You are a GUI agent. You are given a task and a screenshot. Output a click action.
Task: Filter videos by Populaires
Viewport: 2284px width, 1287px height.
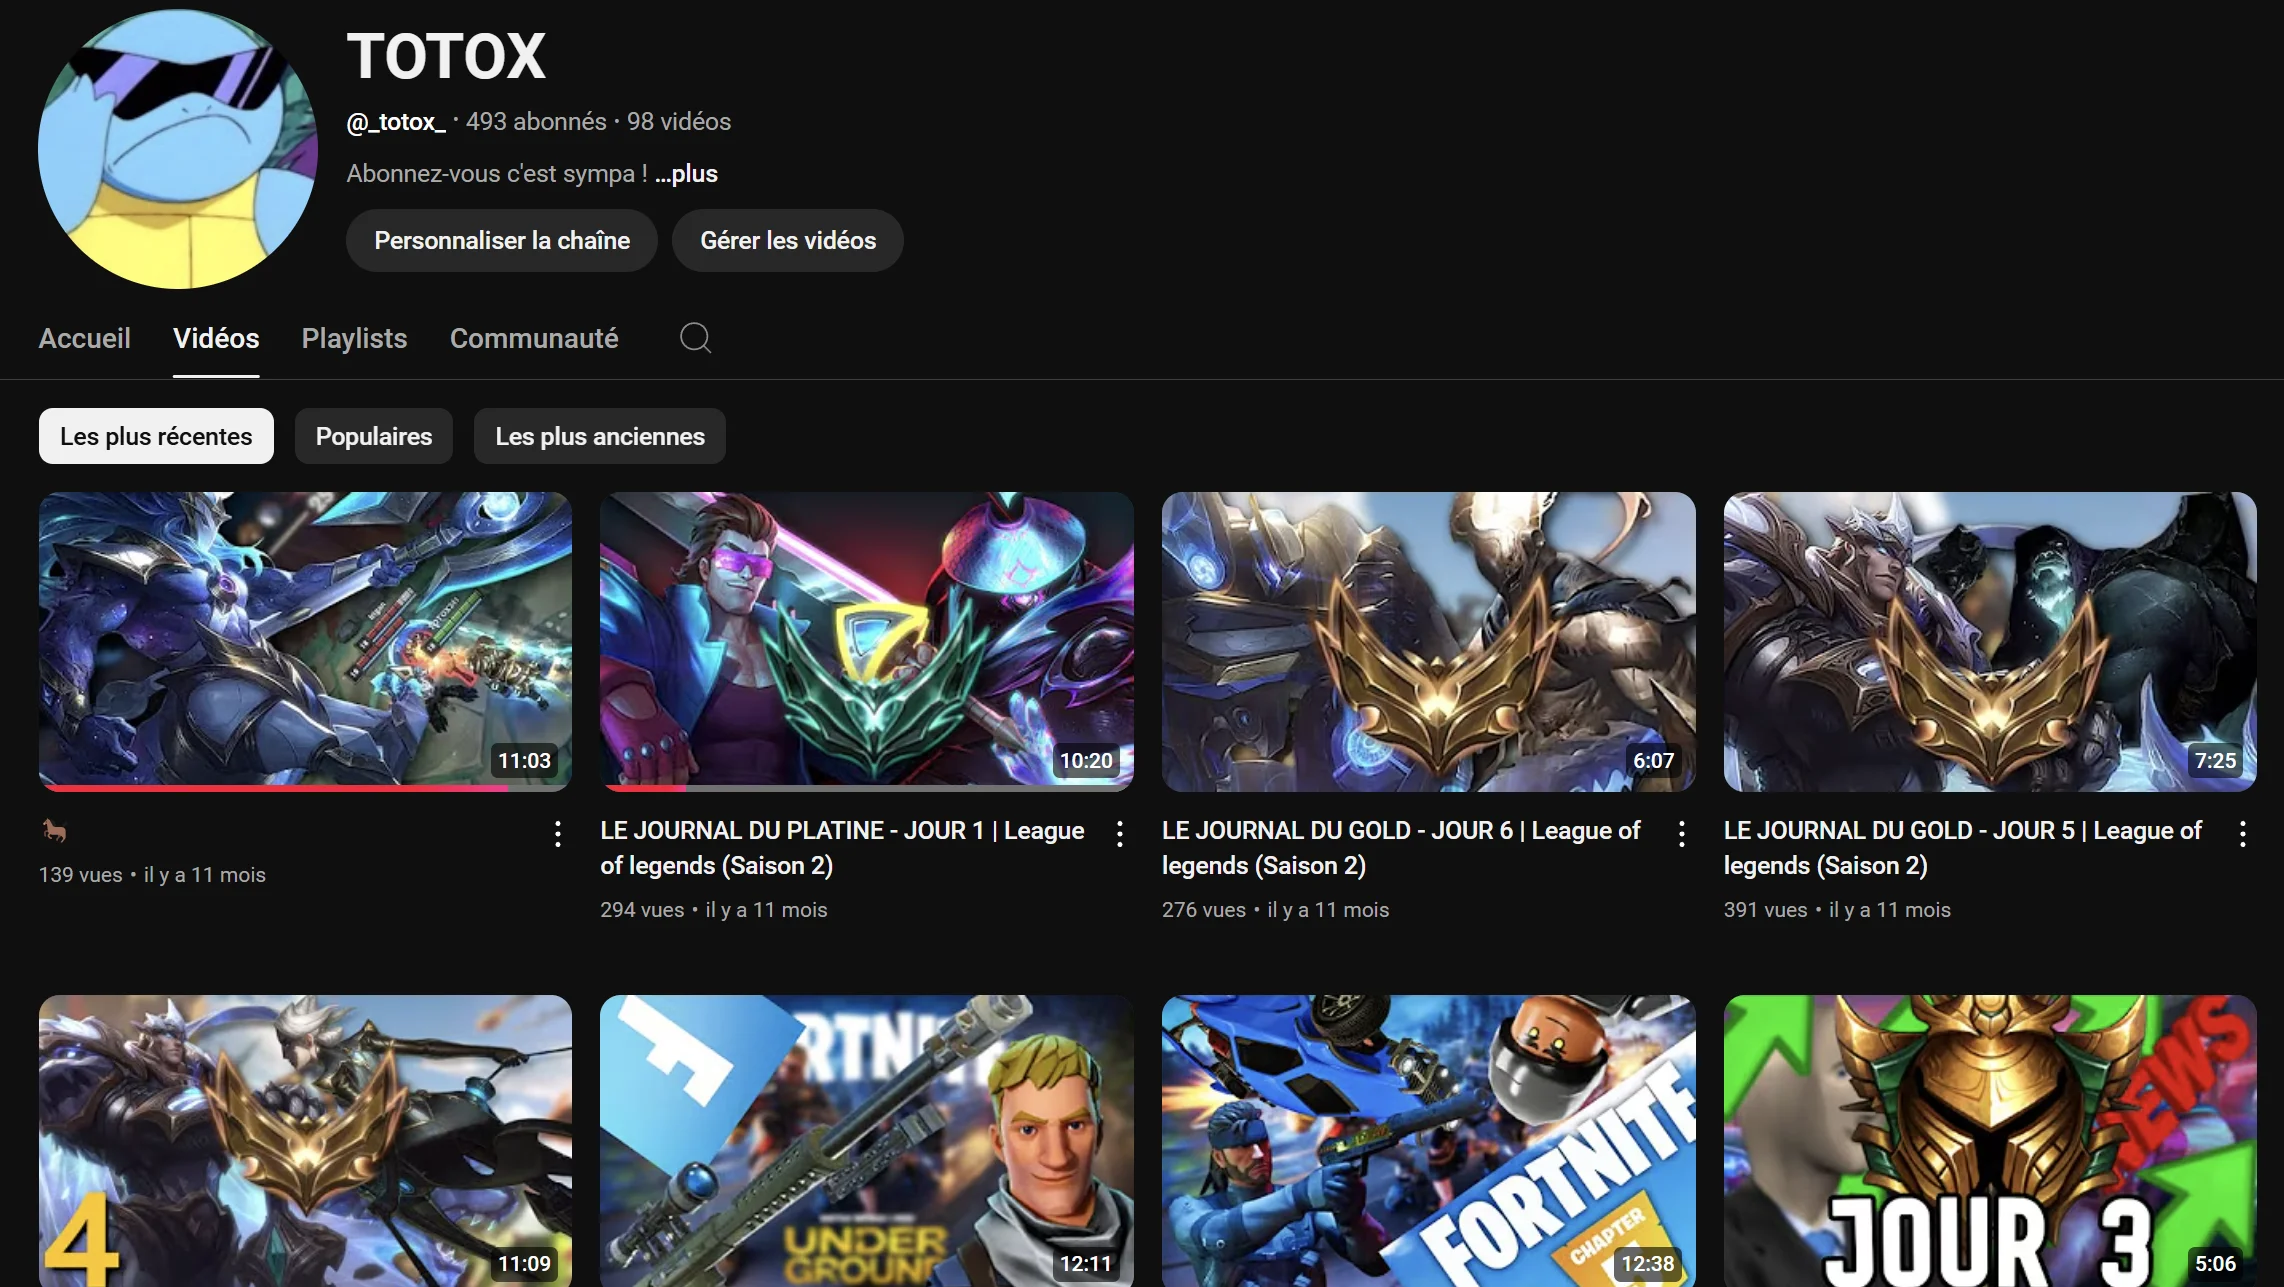click(x=374, y=436)
